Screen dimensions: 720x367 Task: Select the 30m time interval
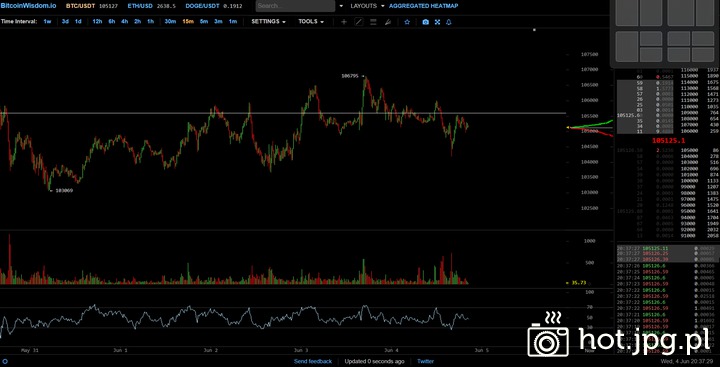coord(170,22)
